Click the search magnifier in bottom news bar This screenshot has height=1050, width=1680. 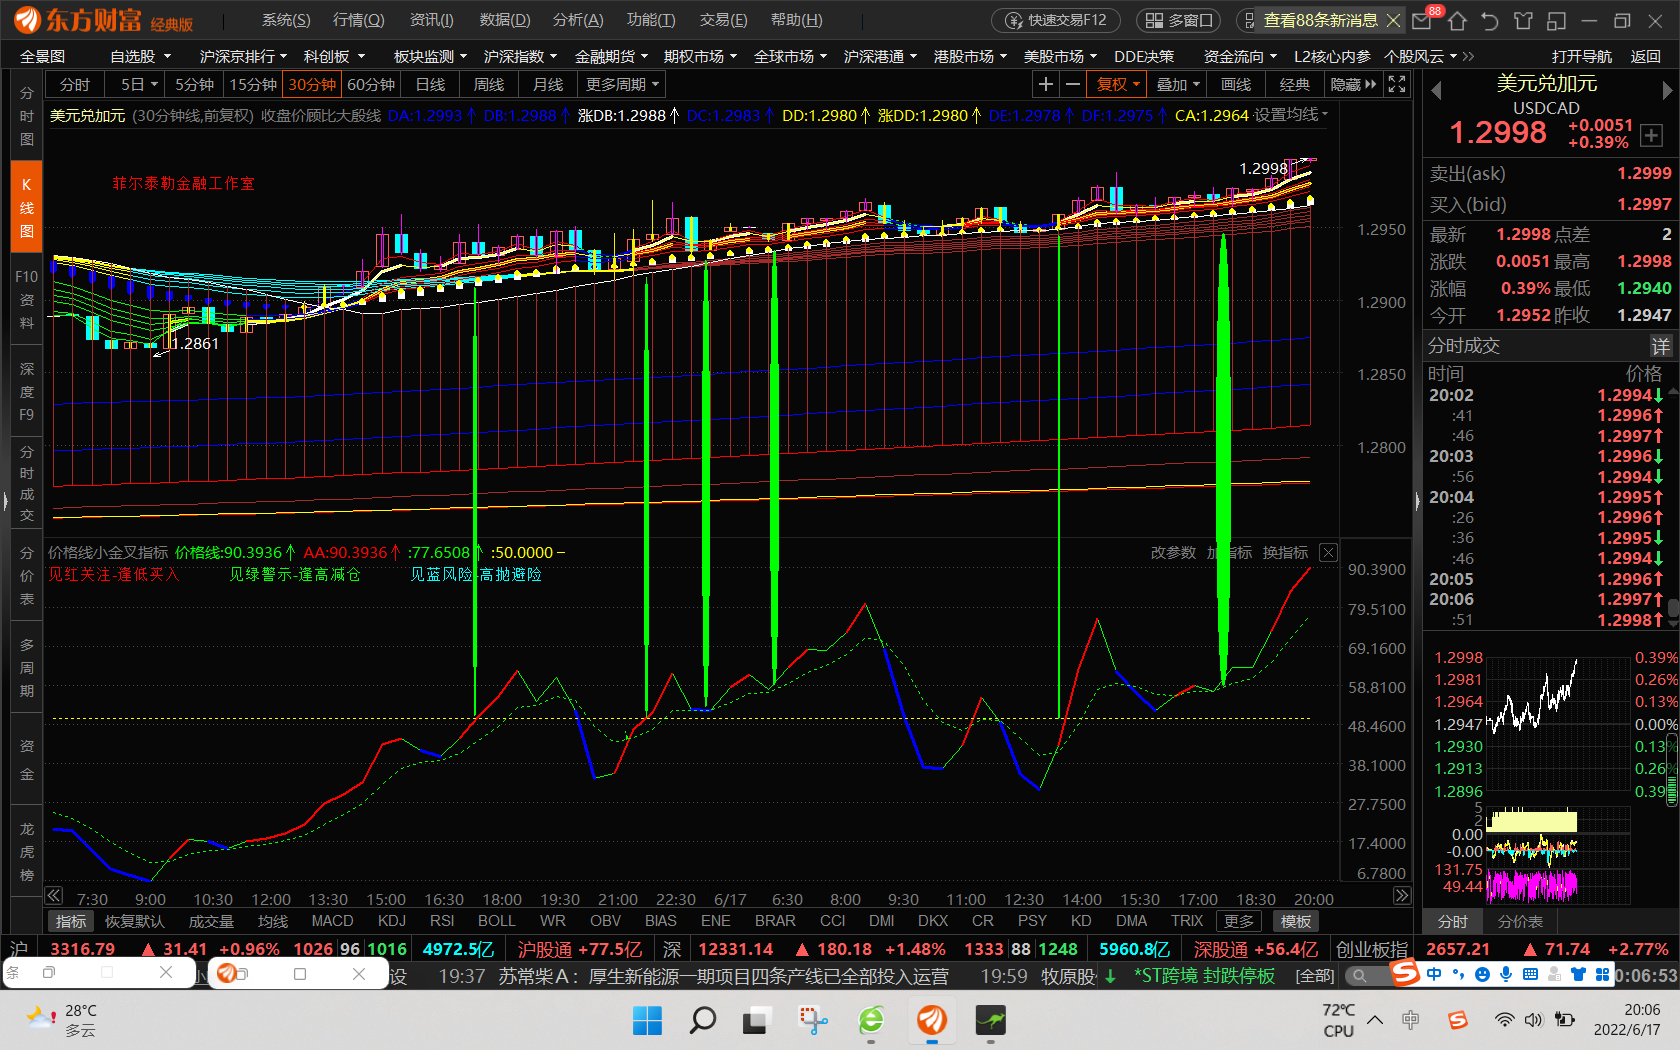[1359, 975]
